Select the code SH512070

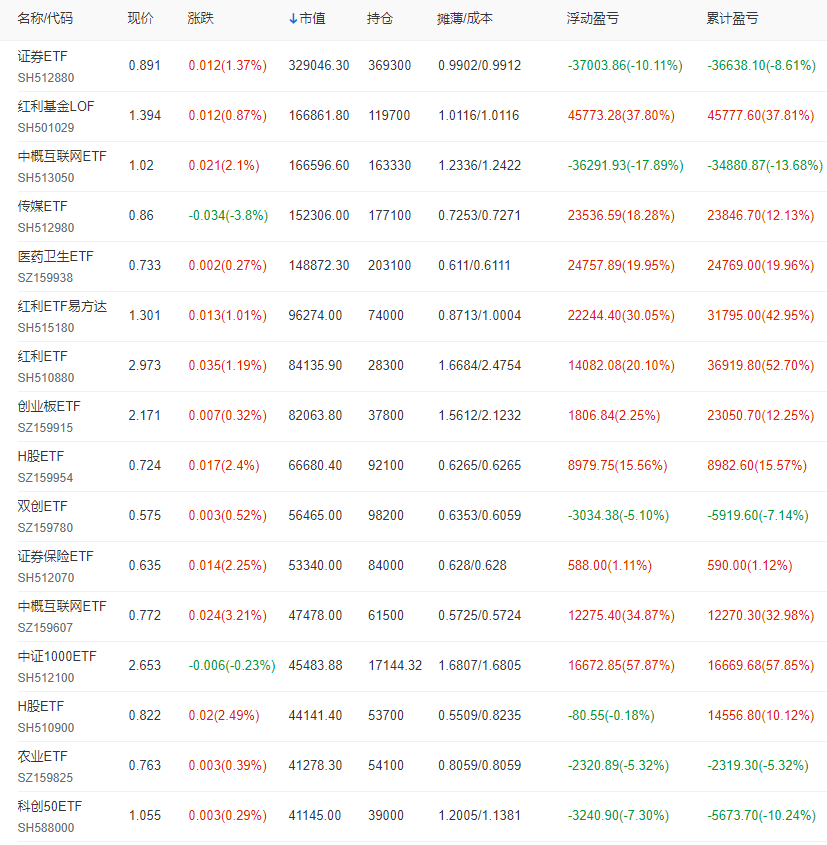[x=46, y=578]
